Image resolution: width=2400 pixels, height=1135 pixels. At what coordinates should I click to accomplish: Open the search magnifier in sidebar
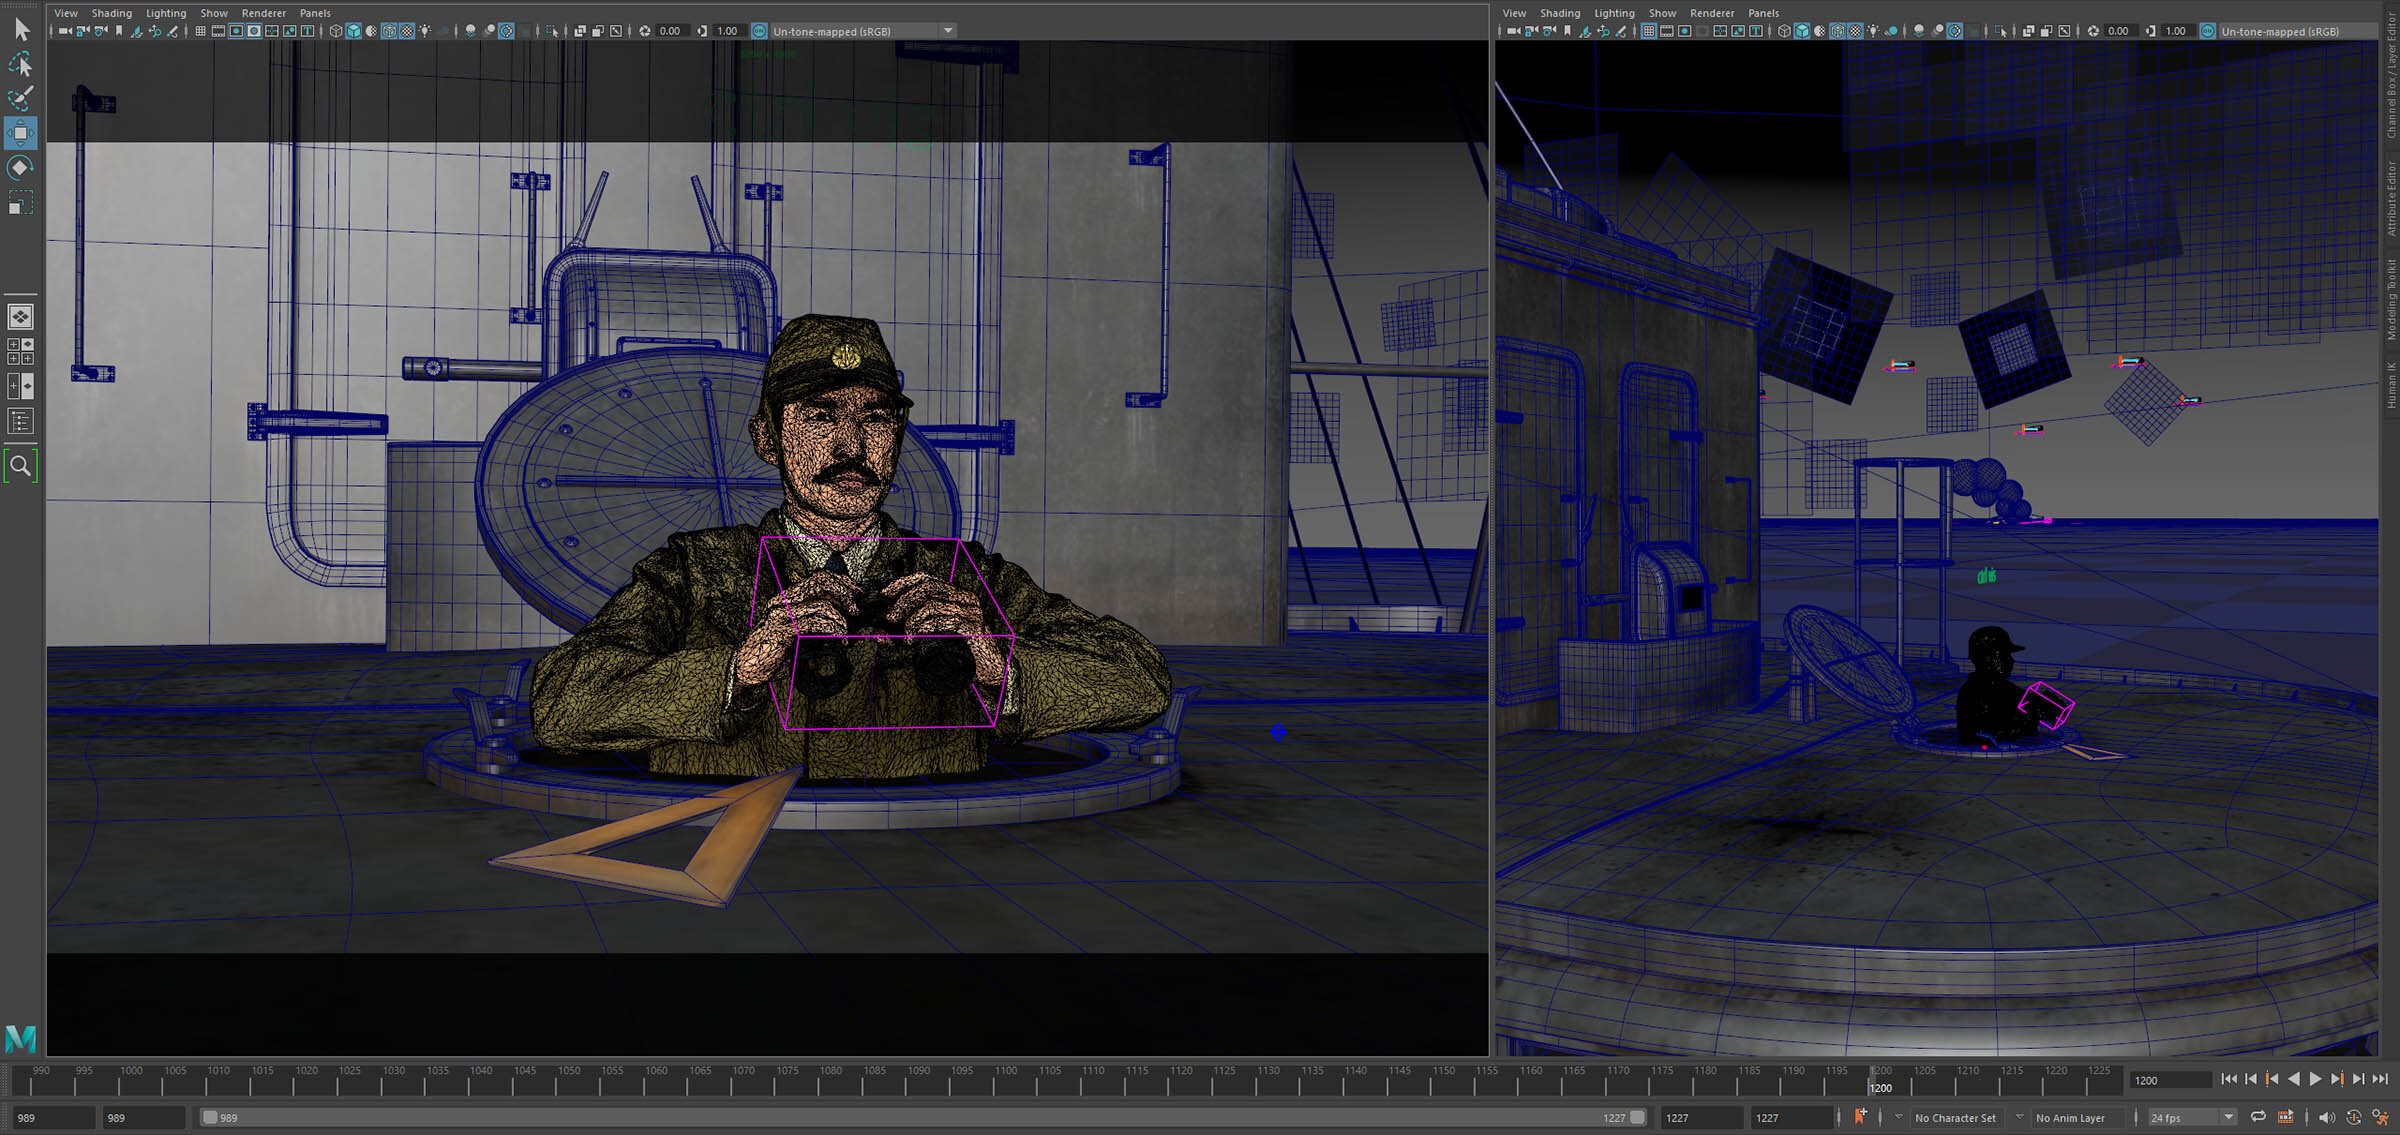click(x=21, y=466)
